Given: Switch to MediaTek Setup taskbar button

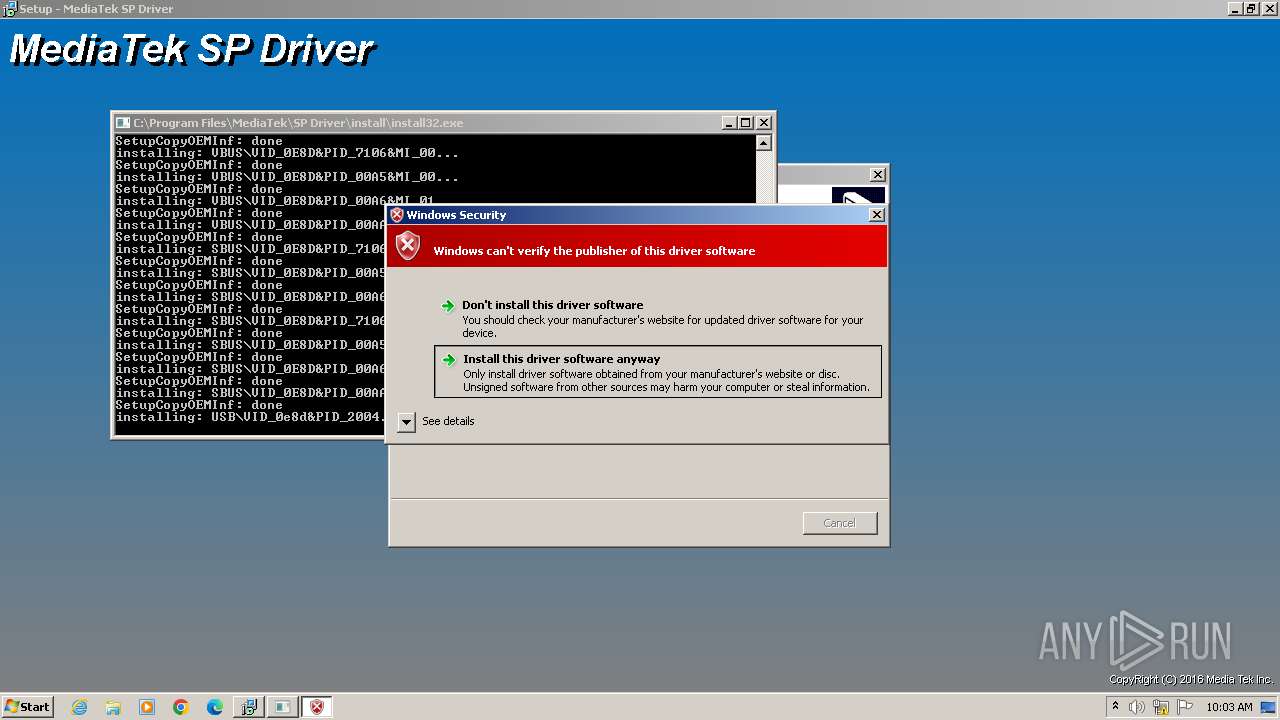Looking at the screenshot, I should point(249,707).
